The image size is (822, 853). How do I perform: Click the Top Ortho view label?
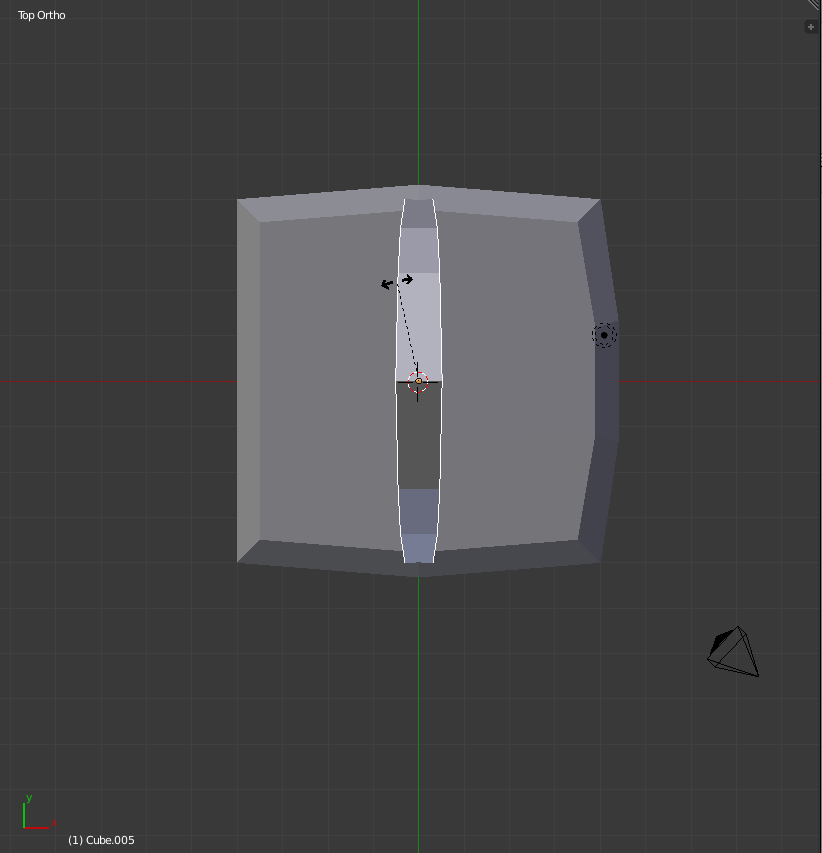coord(41,15)
